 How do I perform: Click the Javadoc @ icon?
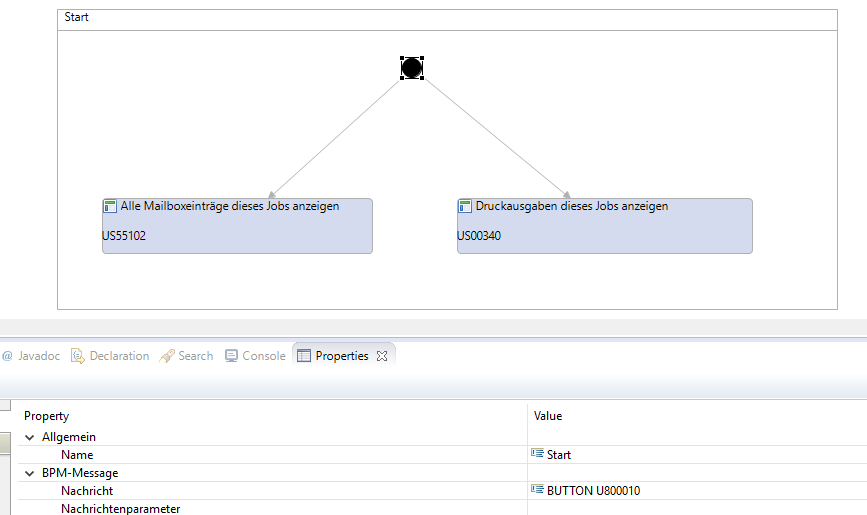pyautogui.click(x=7, y=356)
